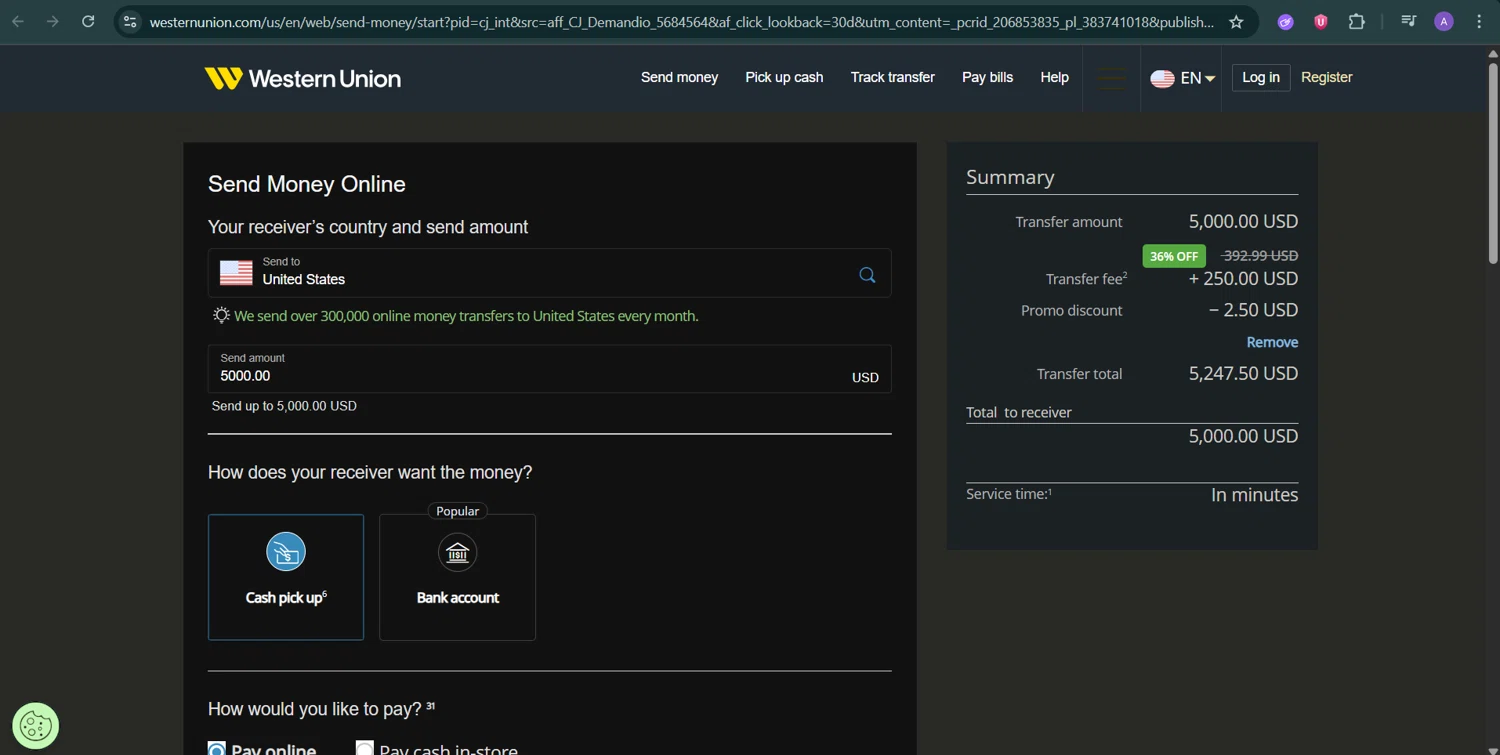Open the red shield extension icon
Viewport: 1500px width, 755px height.
coord(1321,21)
